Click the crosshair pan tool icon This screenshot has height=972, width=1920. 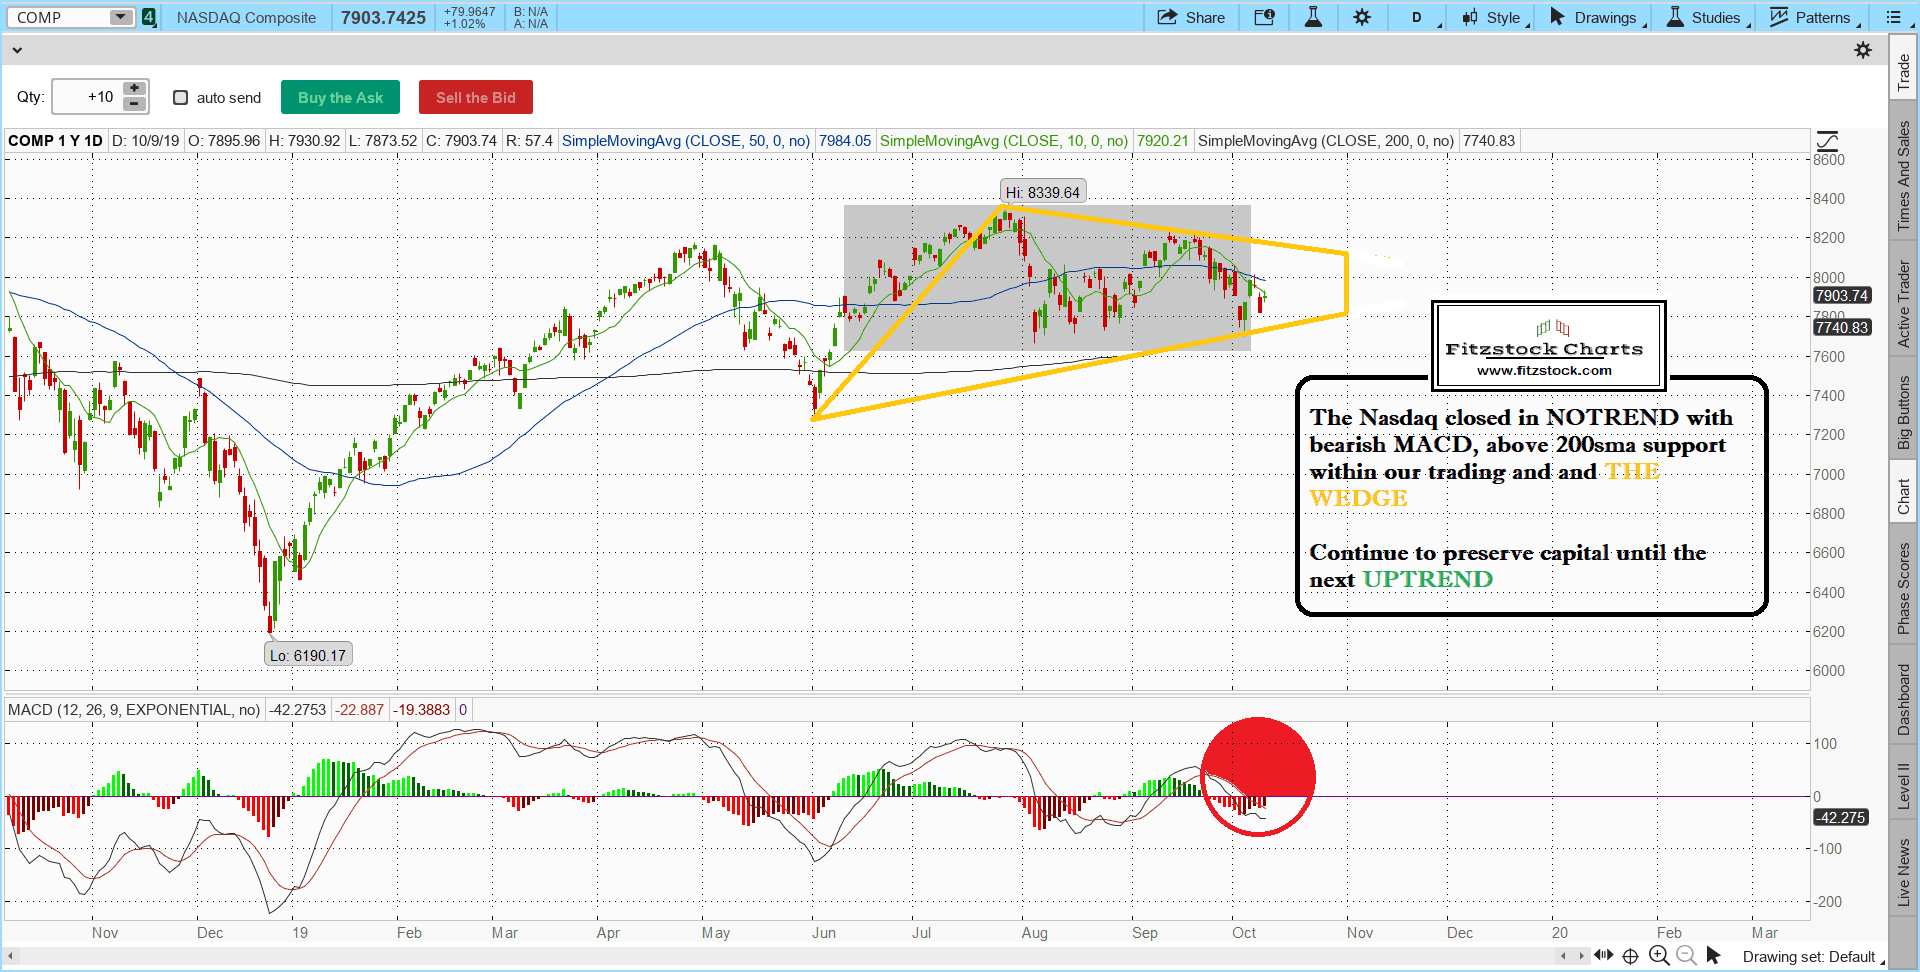point(1630,955)
